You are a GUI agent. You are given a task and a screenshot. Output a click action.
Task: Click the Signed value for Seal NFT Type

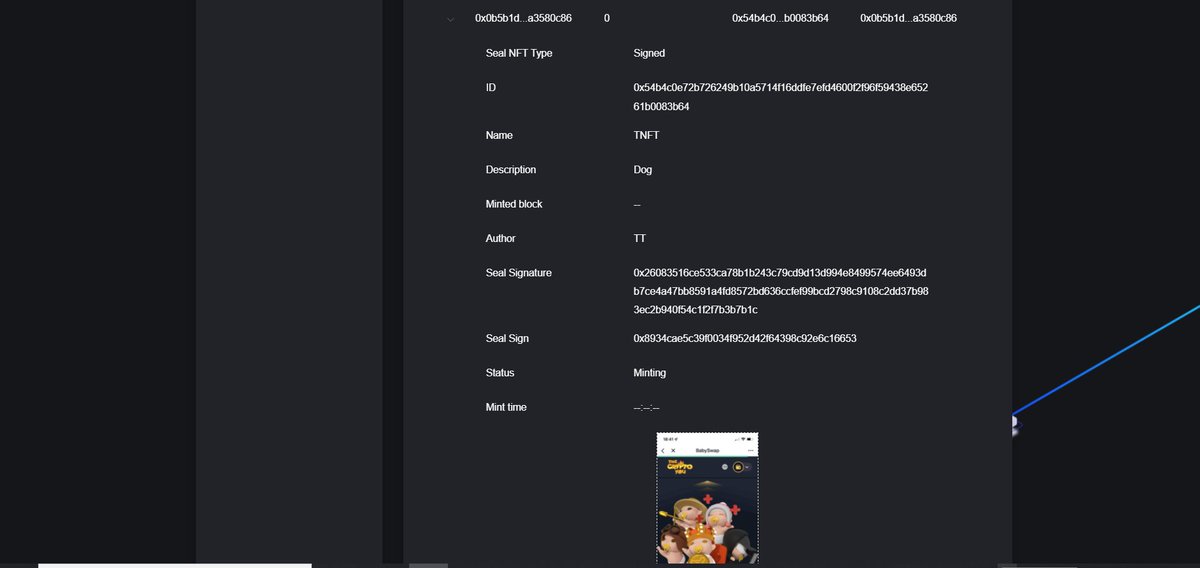(649, 54)
